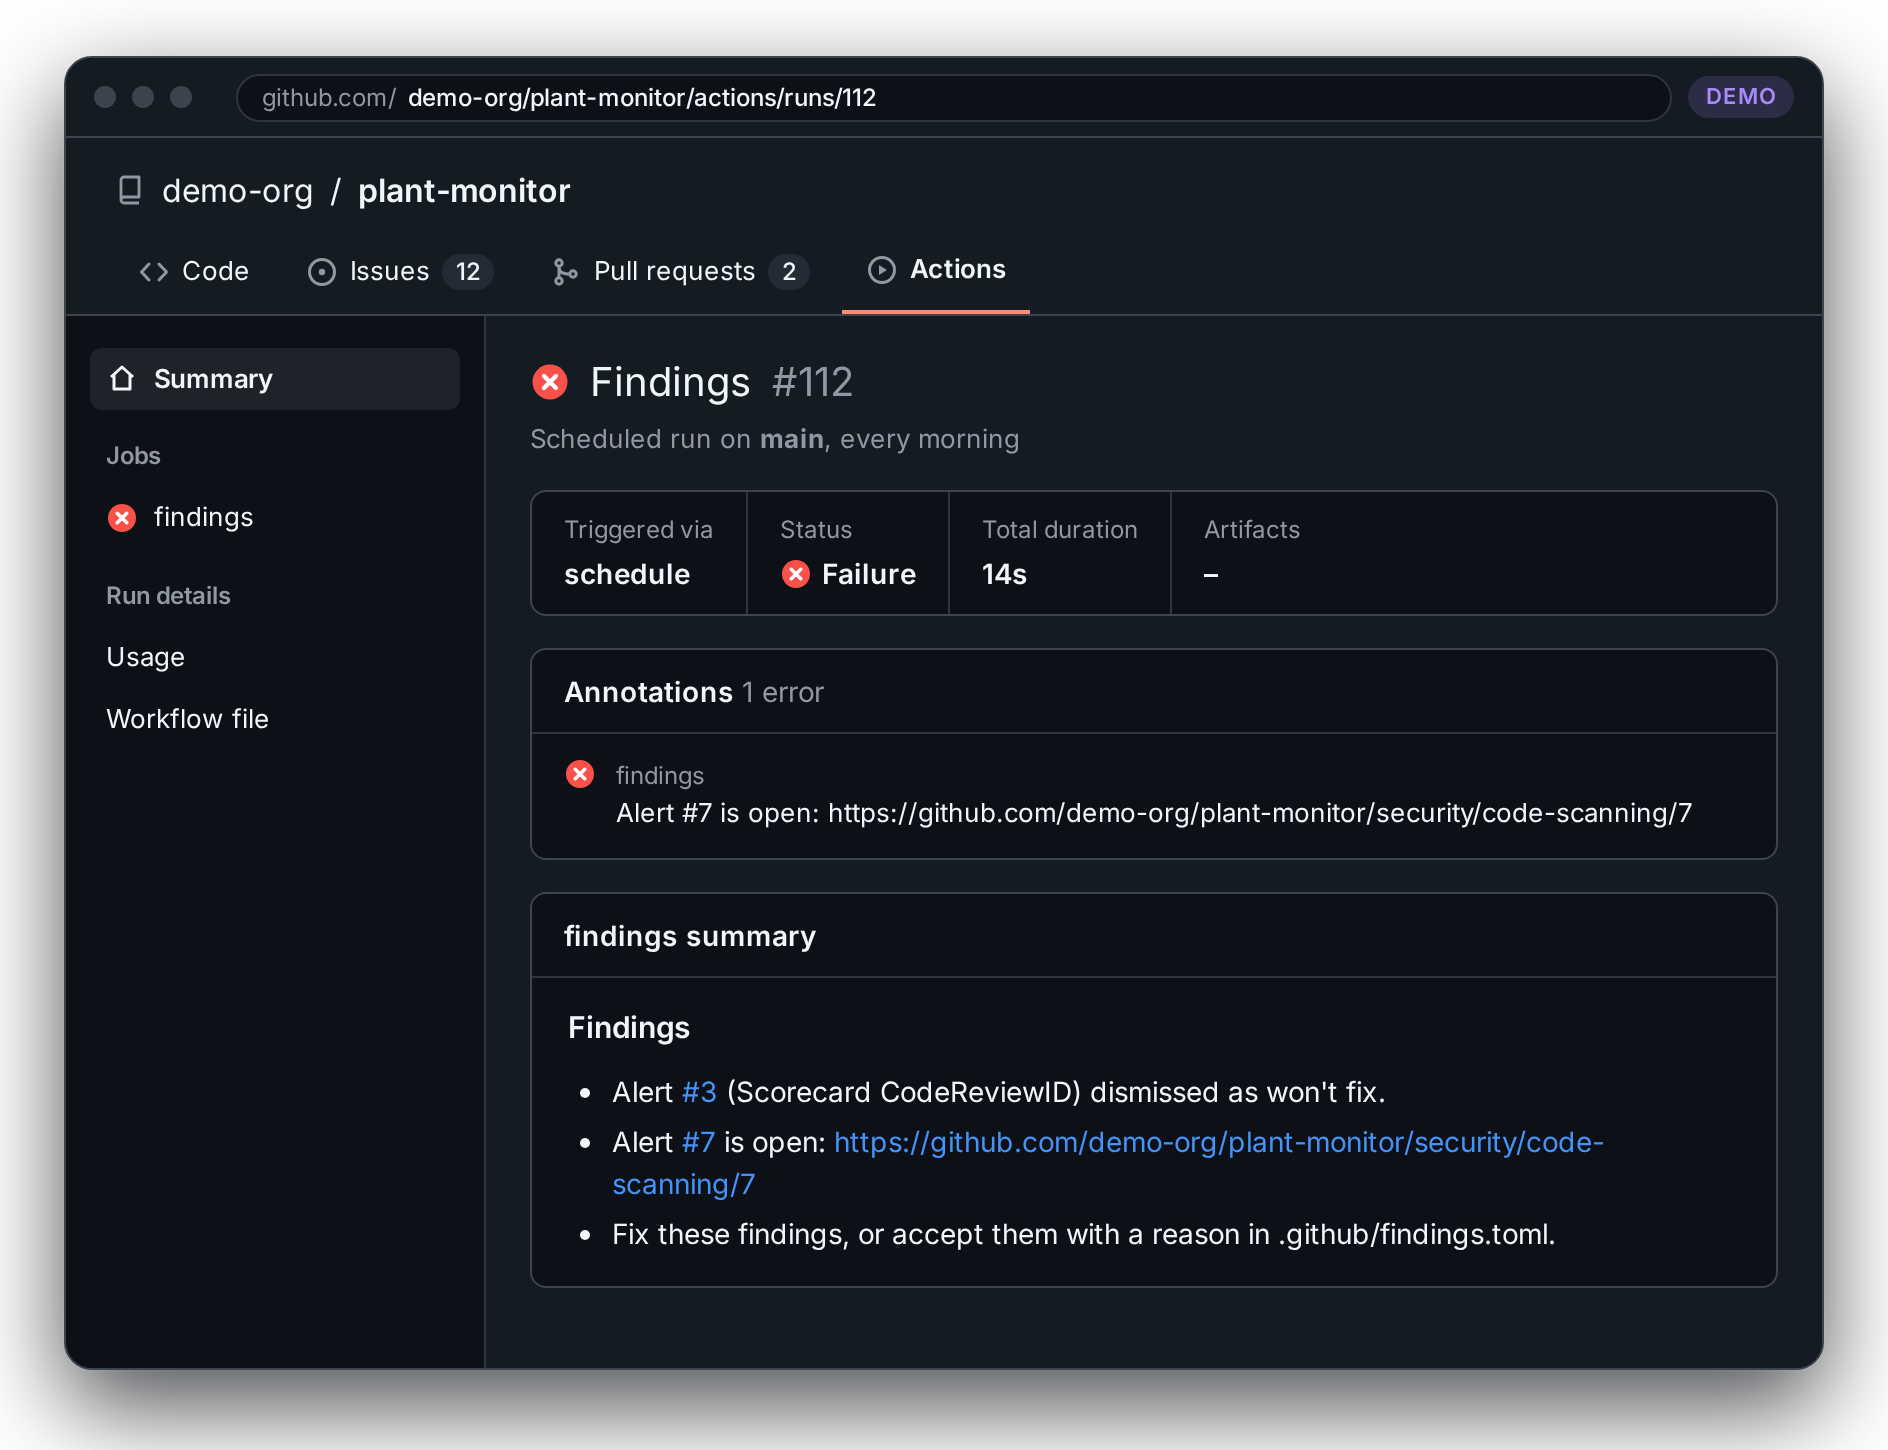
Task: Switch to the Issues tab
Action: pyautogui.click(x=399, y=271)
